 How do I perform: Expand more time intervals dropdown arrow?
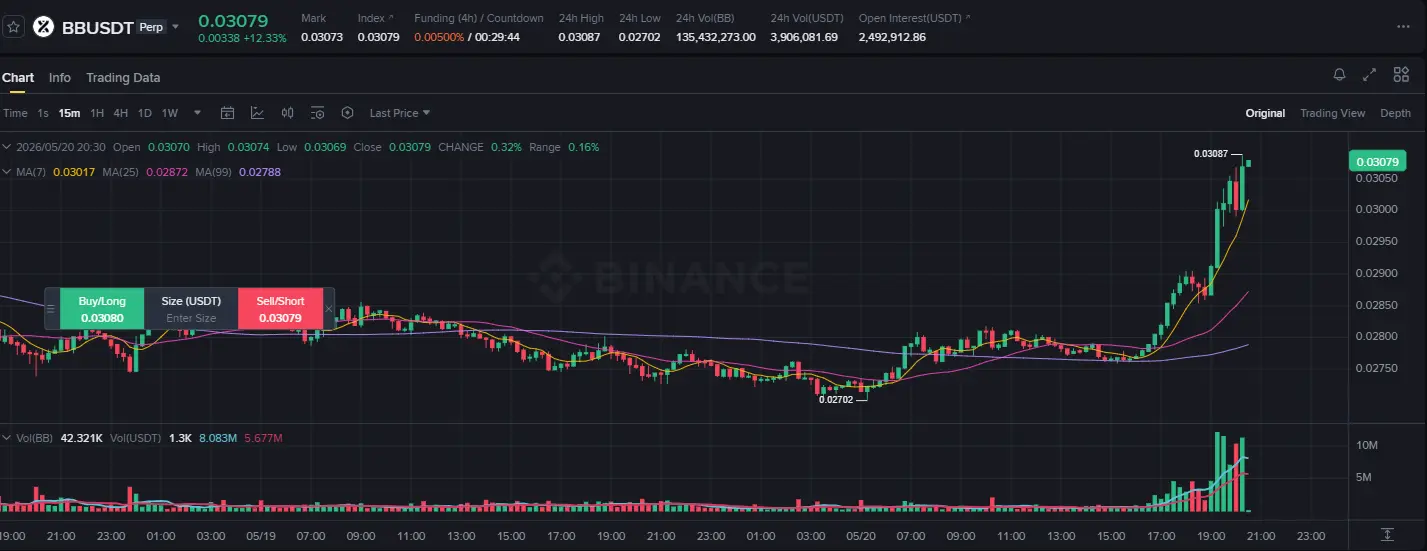pyautogui.click(x=197, y=113)
